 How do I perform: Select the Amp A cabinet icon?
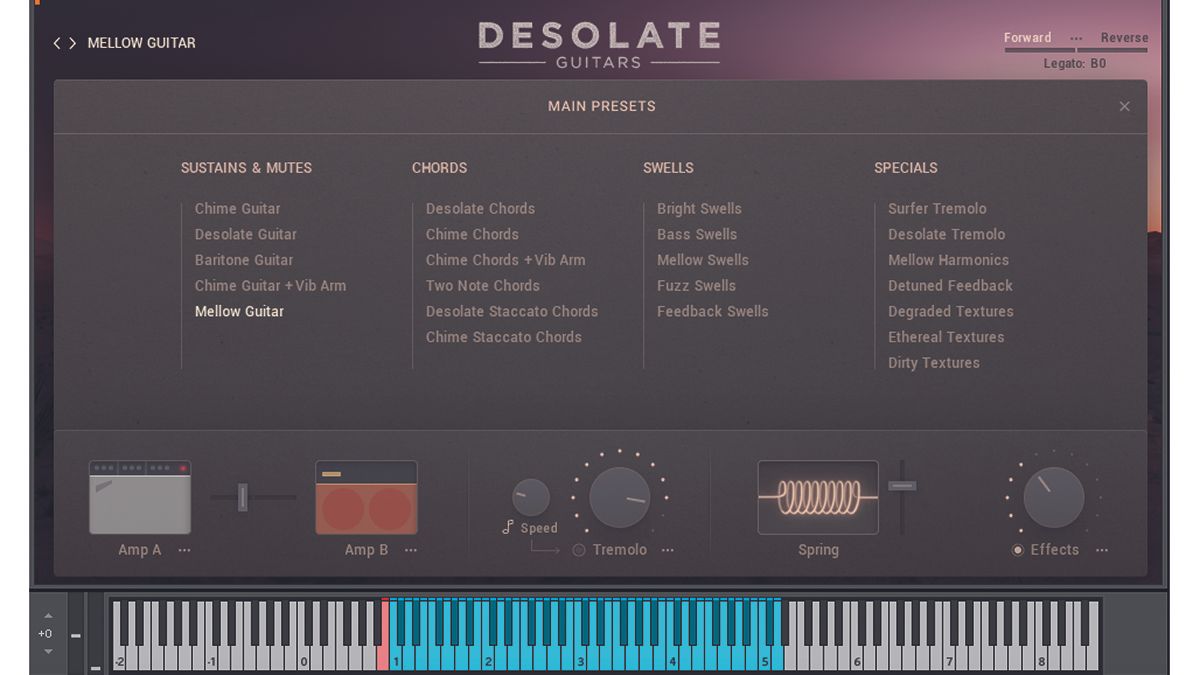click(x=140, y=497)
